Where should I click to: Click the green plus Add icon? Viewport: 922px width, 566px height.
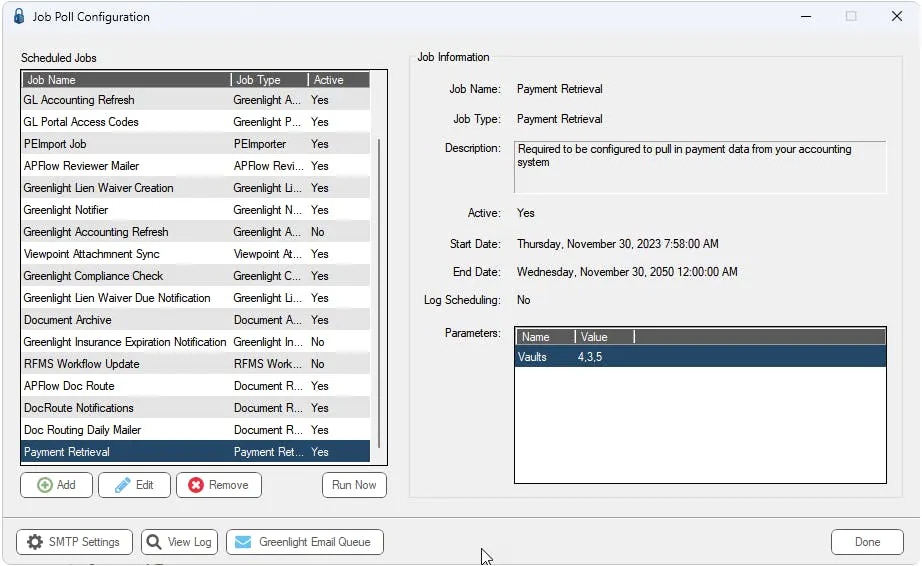tap(45, 485)
